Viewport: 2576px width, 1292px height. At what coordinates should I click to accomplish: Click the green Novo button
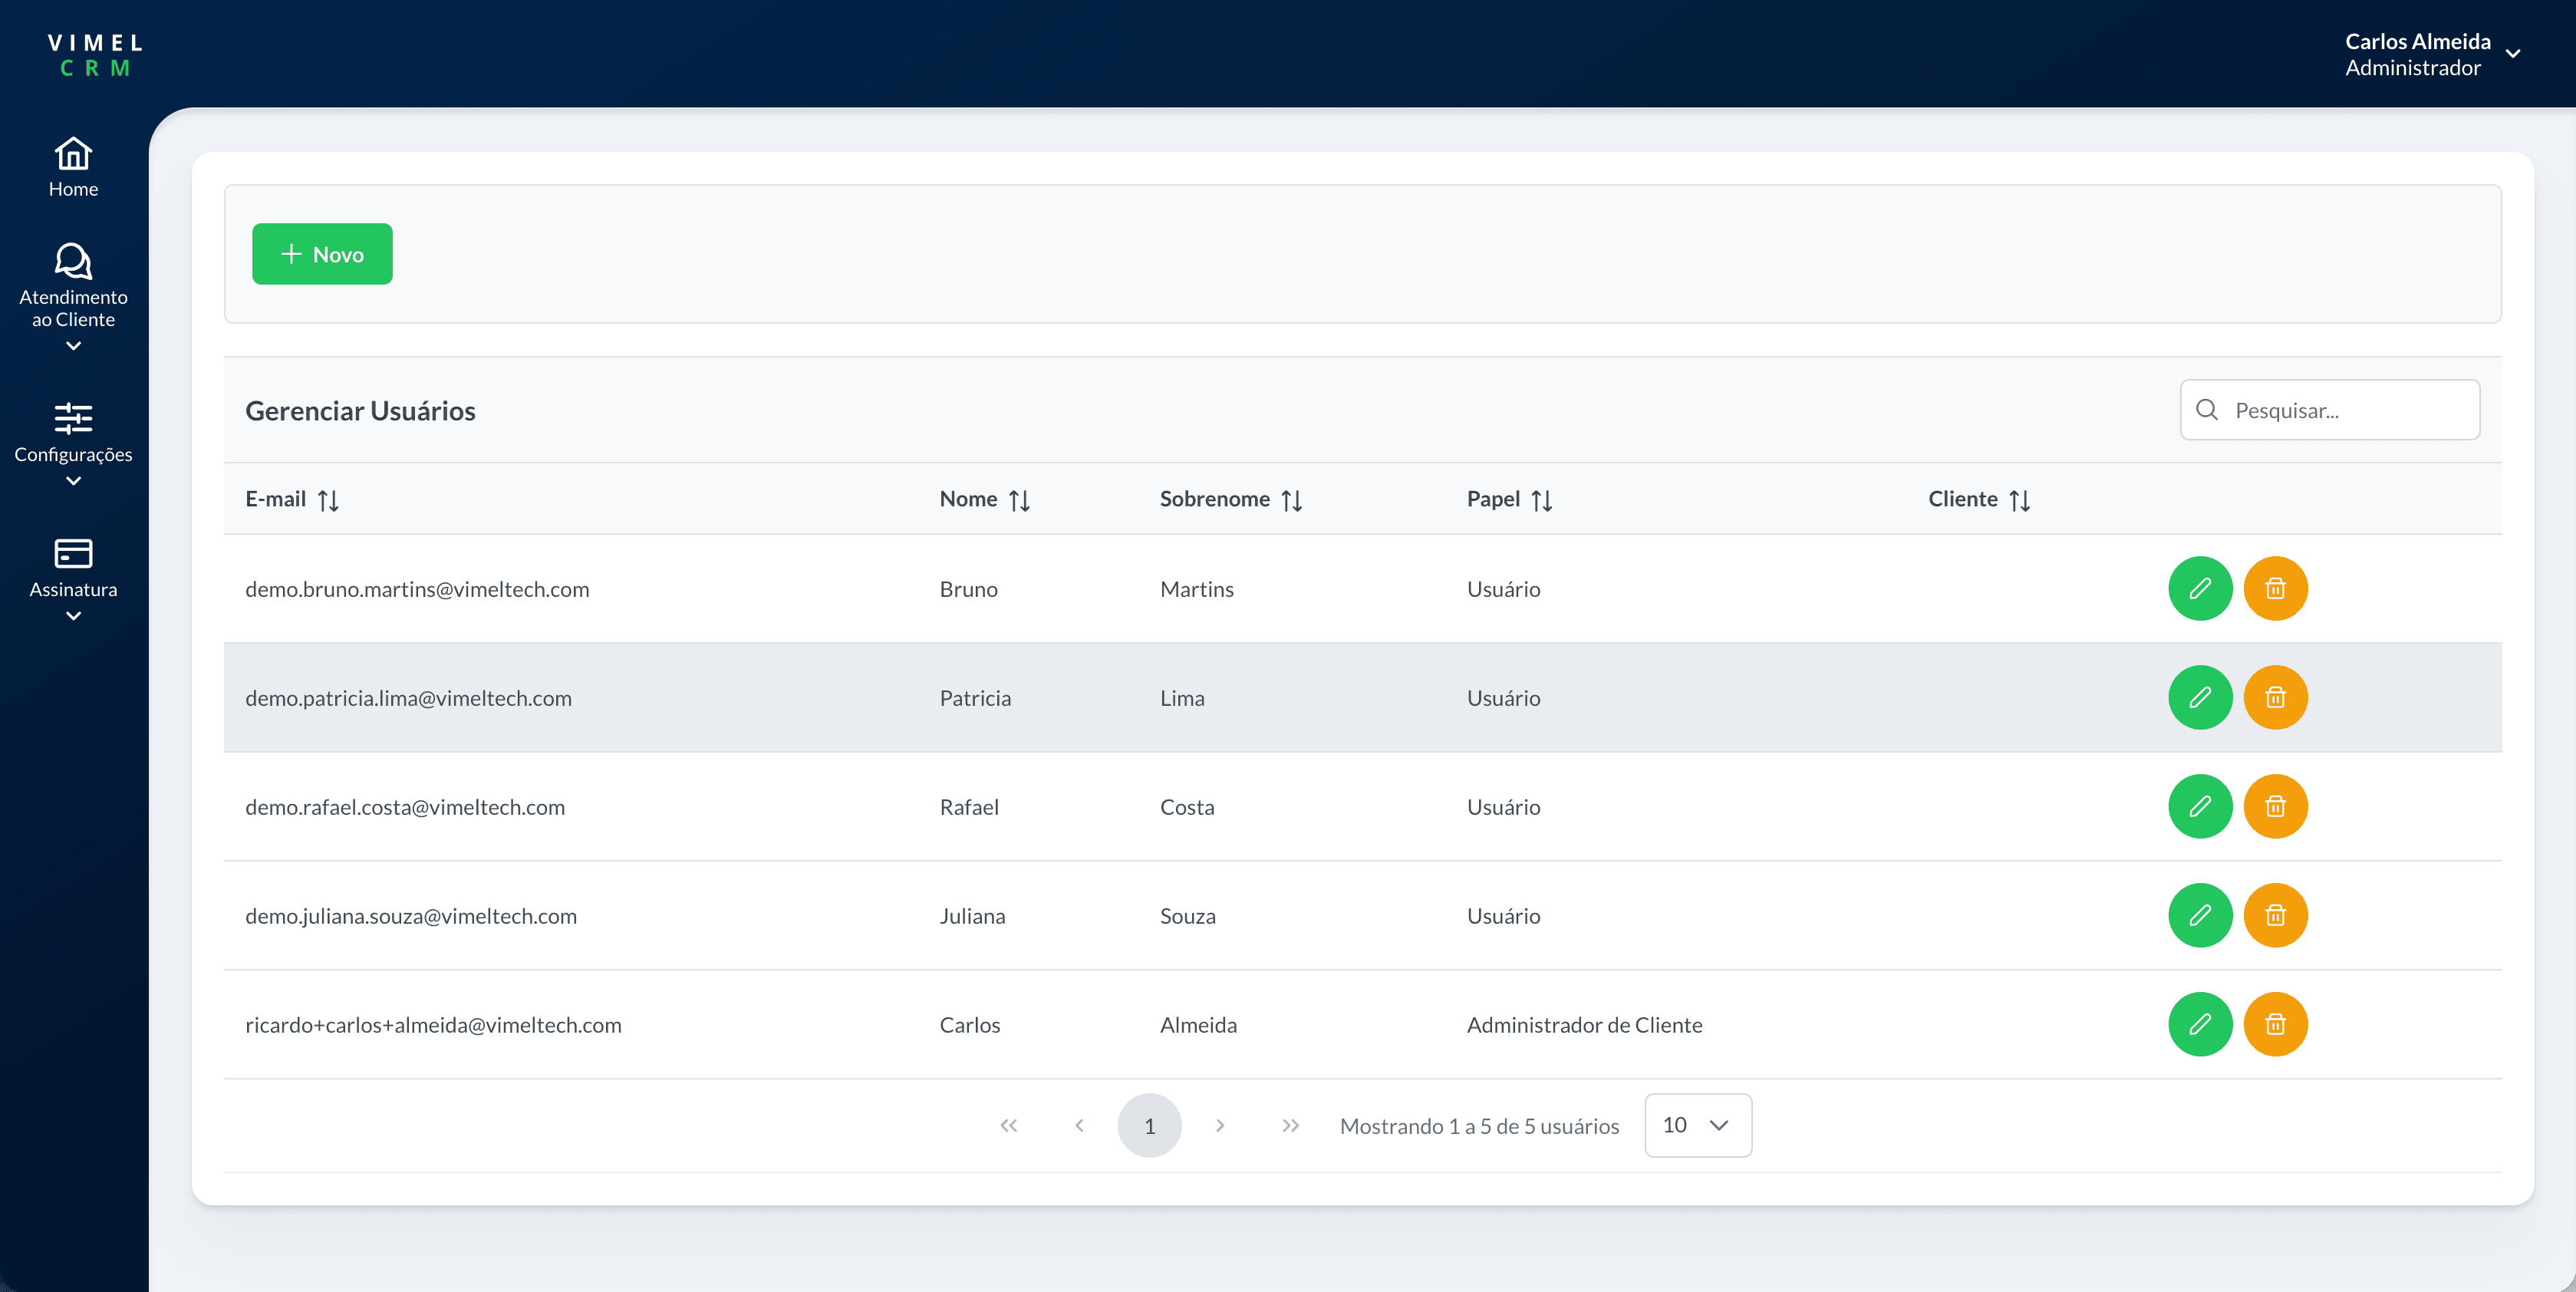(322, 254)
